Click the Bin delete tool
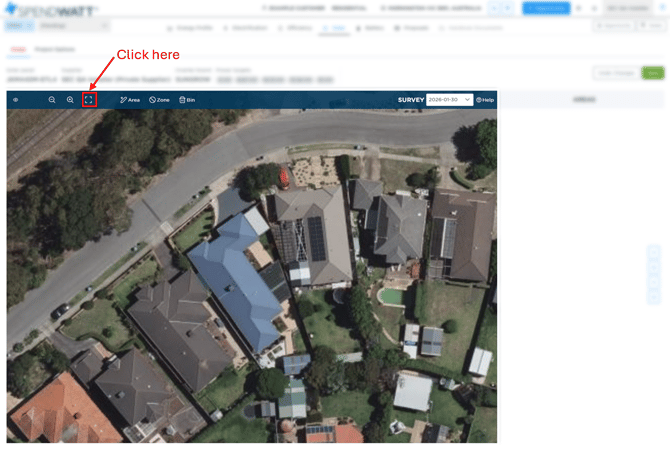The width and height of the screenshot is (670, 450). pos(186,100)
